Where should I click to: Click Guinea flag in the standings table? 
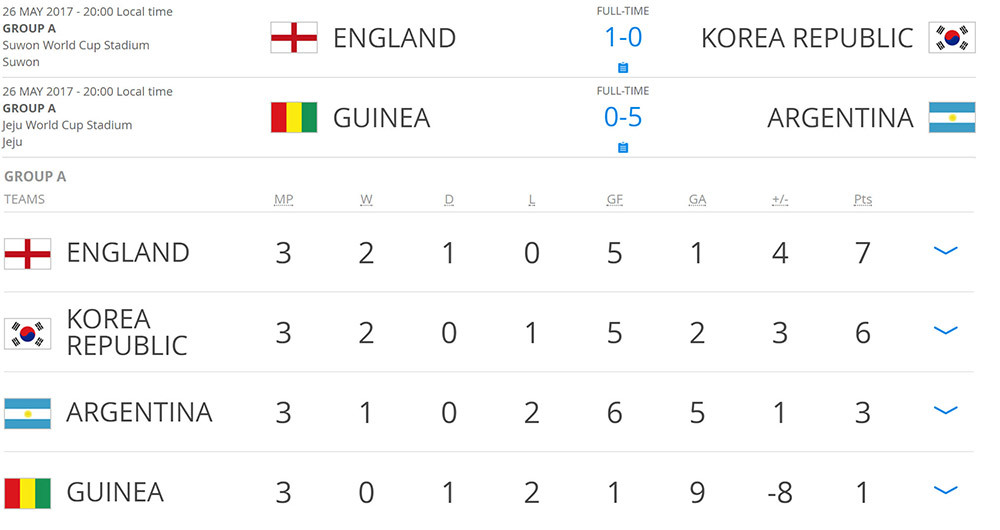(28, 492)
